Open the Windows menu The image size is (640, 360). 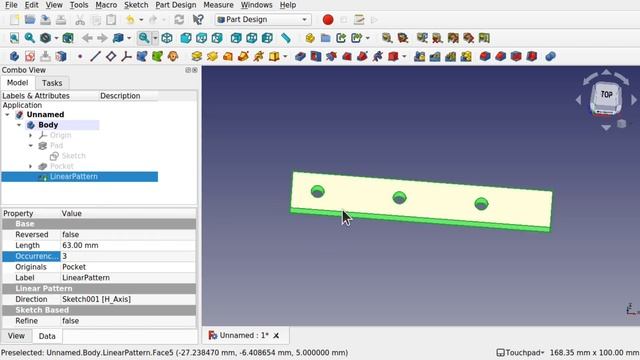256,5
